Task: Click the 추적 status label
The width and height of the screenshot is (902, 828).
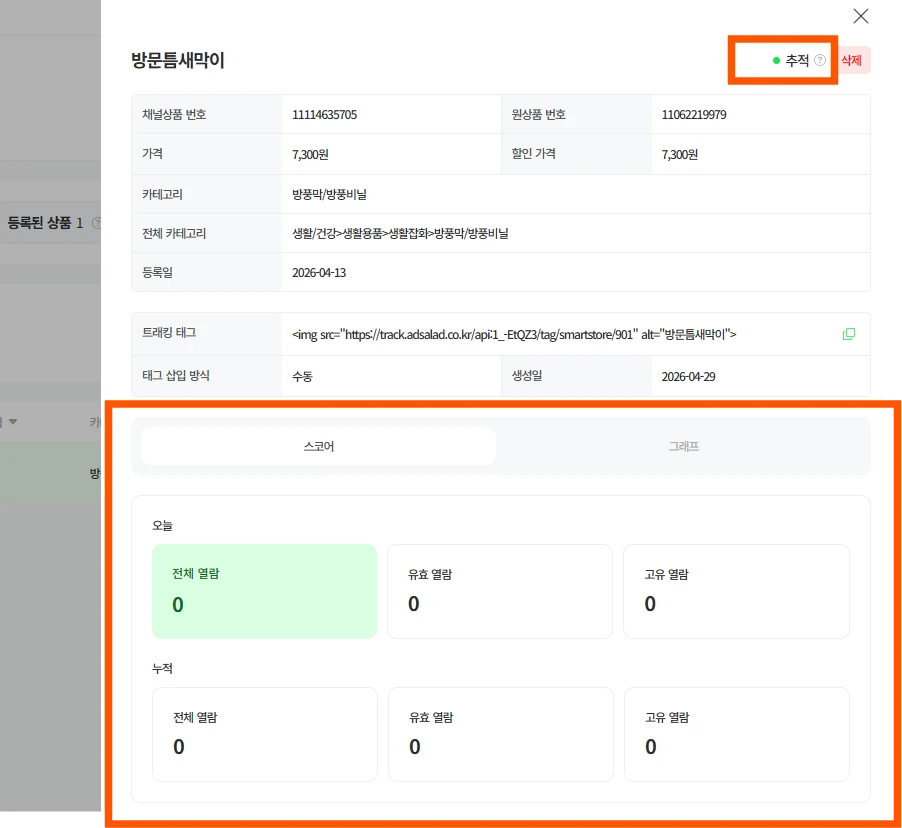Action: tap(797, 61)
